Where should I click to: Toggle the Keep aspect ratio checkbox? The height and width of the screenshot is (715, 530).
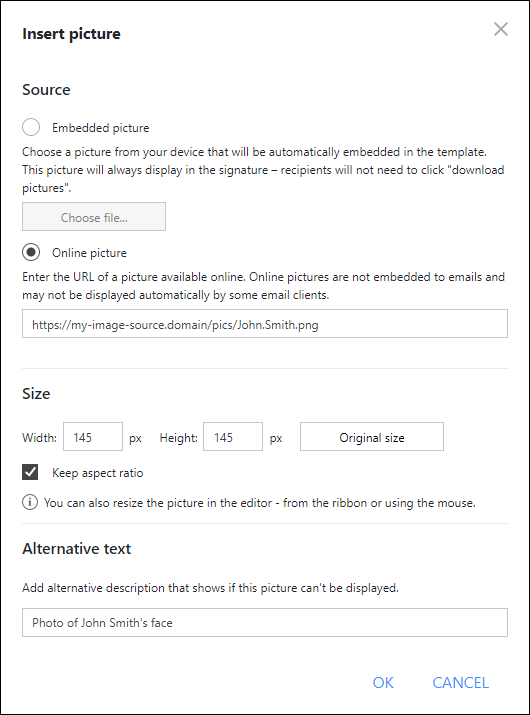31,472
